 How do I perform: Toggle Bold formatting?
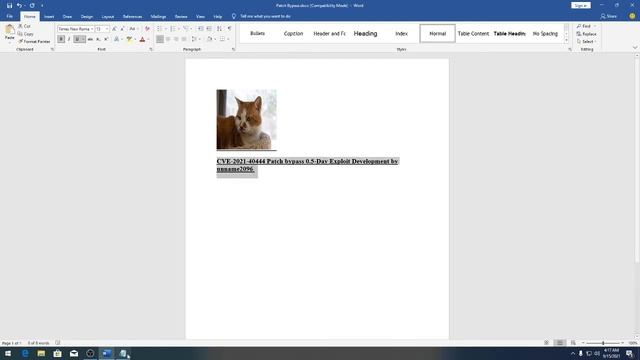click(x=61, y=39)
